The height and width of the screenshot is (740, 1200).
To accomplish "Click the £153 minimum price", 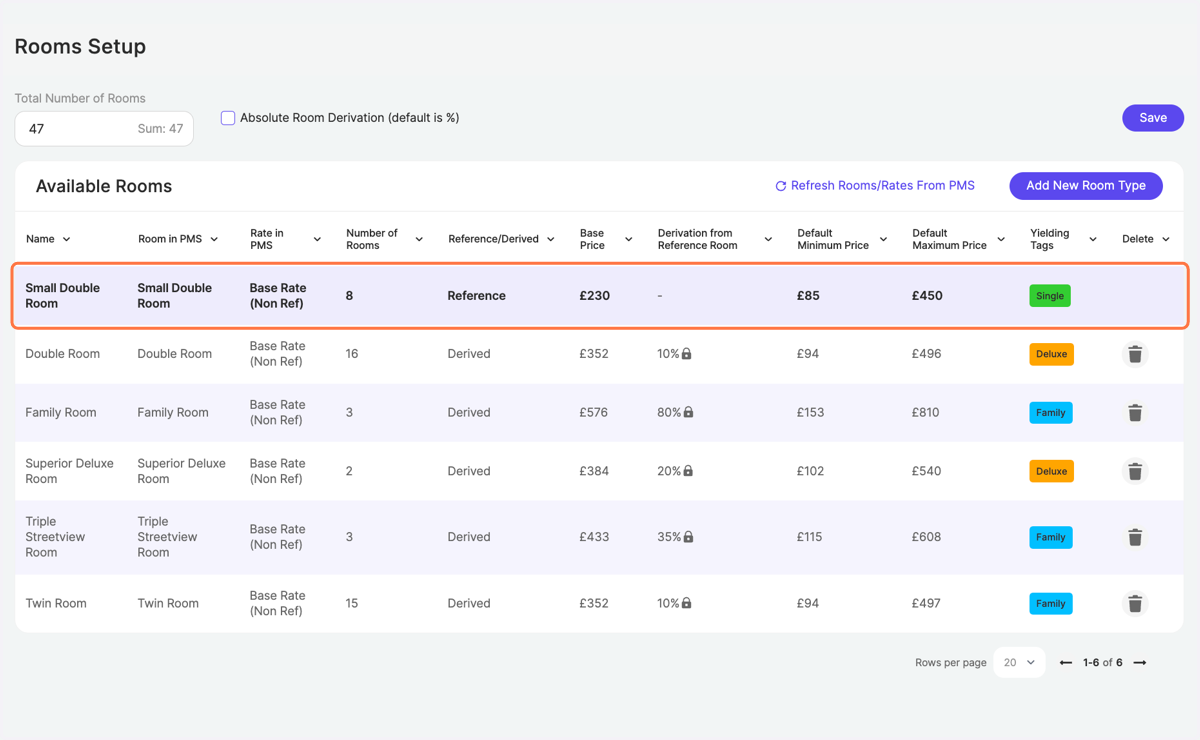I will point(811,412).
